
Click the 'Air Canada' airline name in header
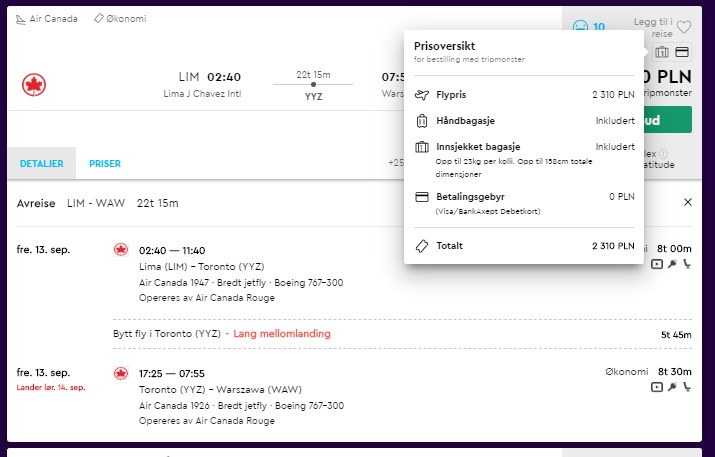pyautogui.click(x=53, y=19)
